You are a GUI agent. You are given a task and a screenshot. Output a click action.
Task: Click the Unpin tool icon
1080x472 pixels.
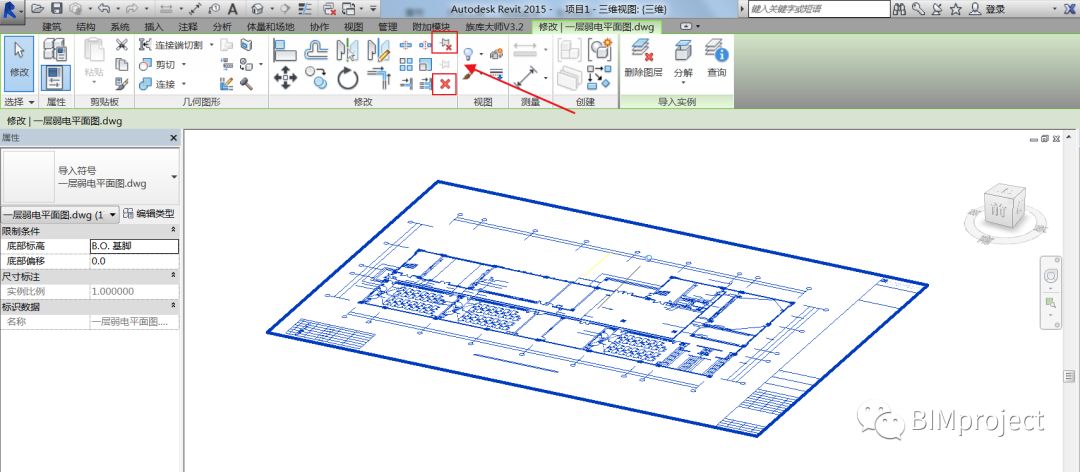click(445, 45)
